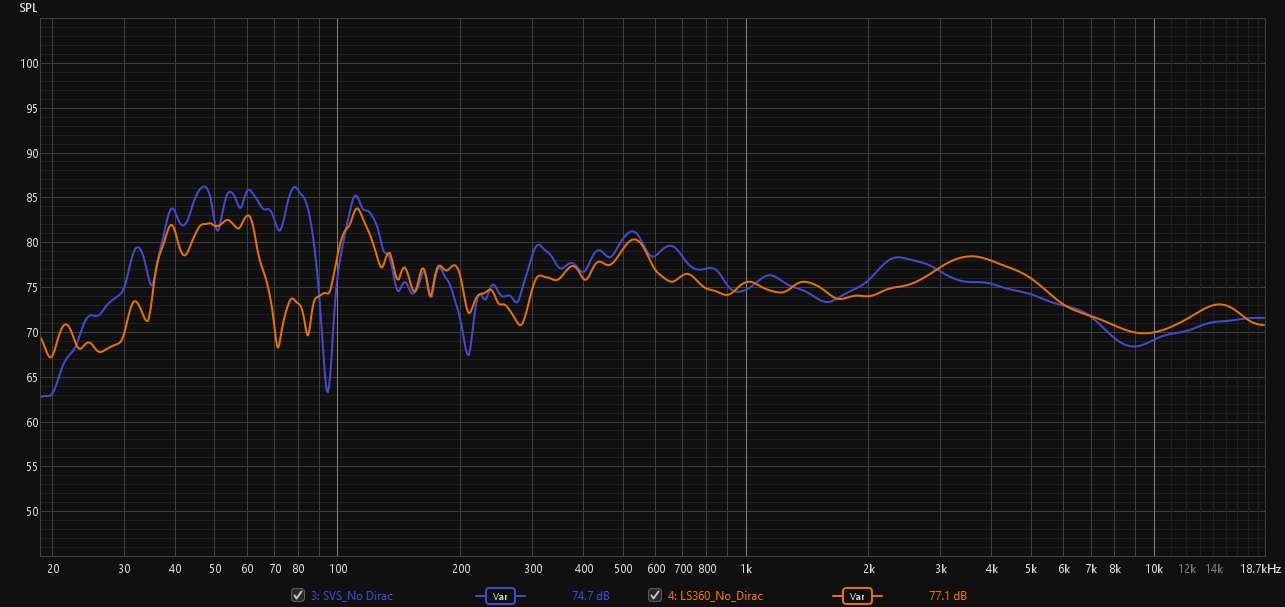1285x607 pixels.
Task: Uncheck the SVS_No Dirac trace checkbox
Action: [297, 596]
